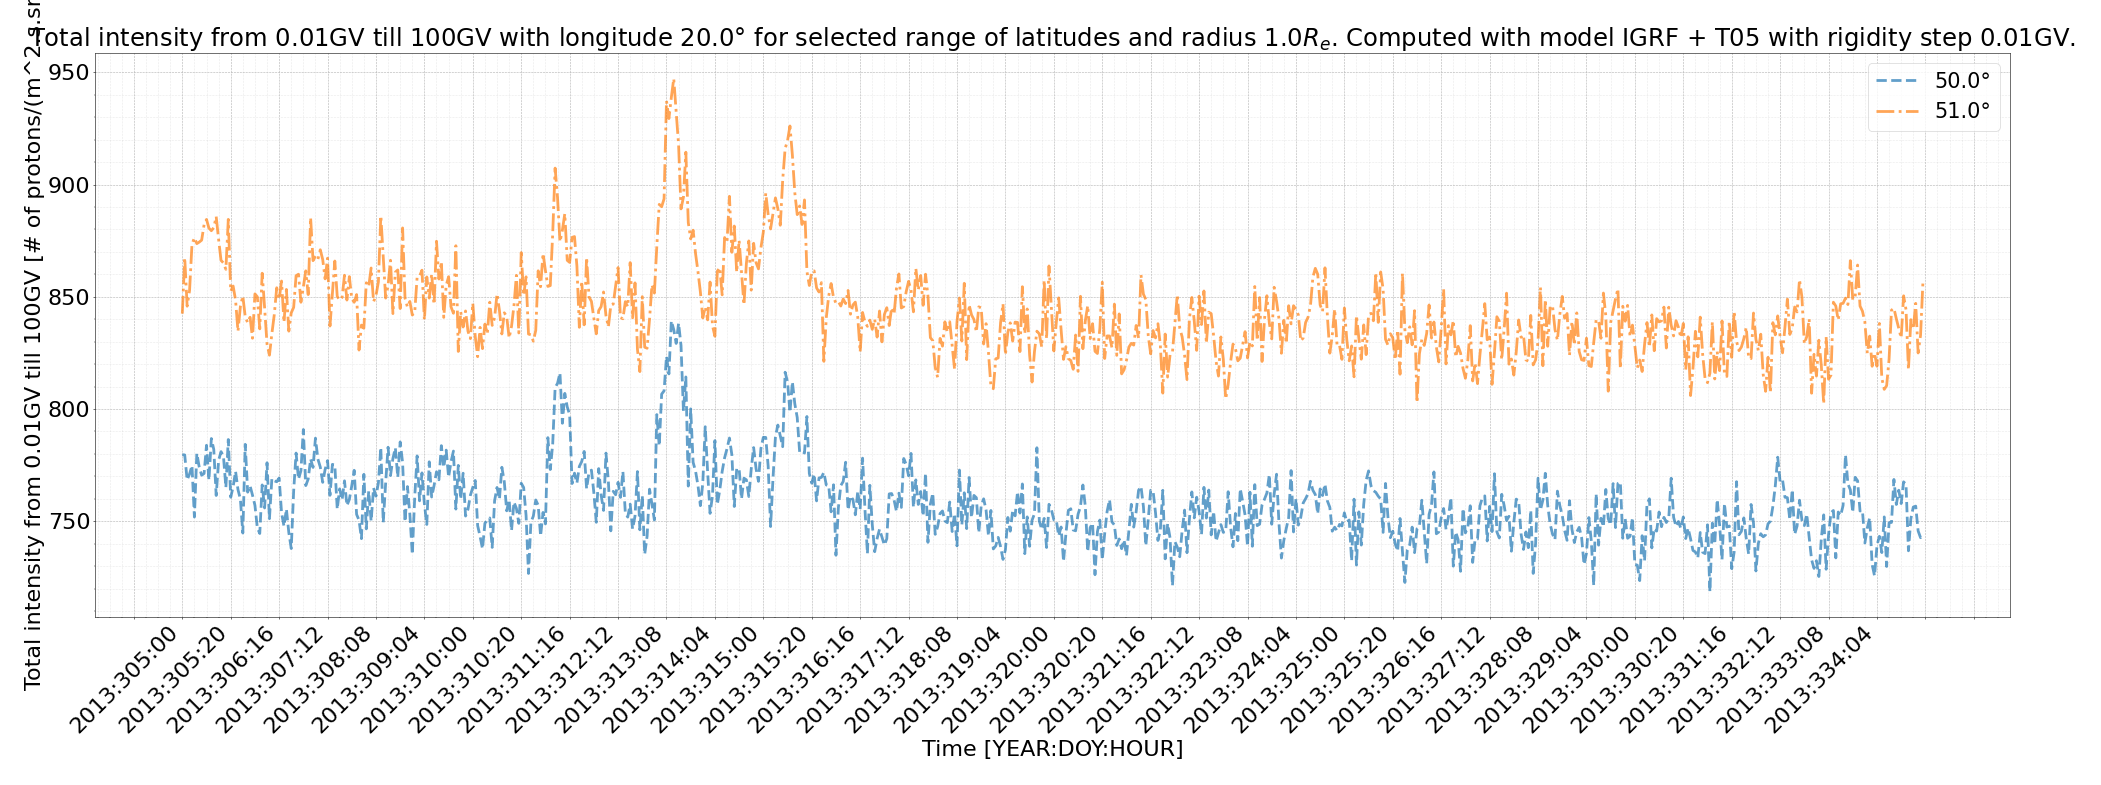Click the orange dash-dot line legend swatch
Viewport: 2101px width, 785px height.
(x=1895, y=111)
